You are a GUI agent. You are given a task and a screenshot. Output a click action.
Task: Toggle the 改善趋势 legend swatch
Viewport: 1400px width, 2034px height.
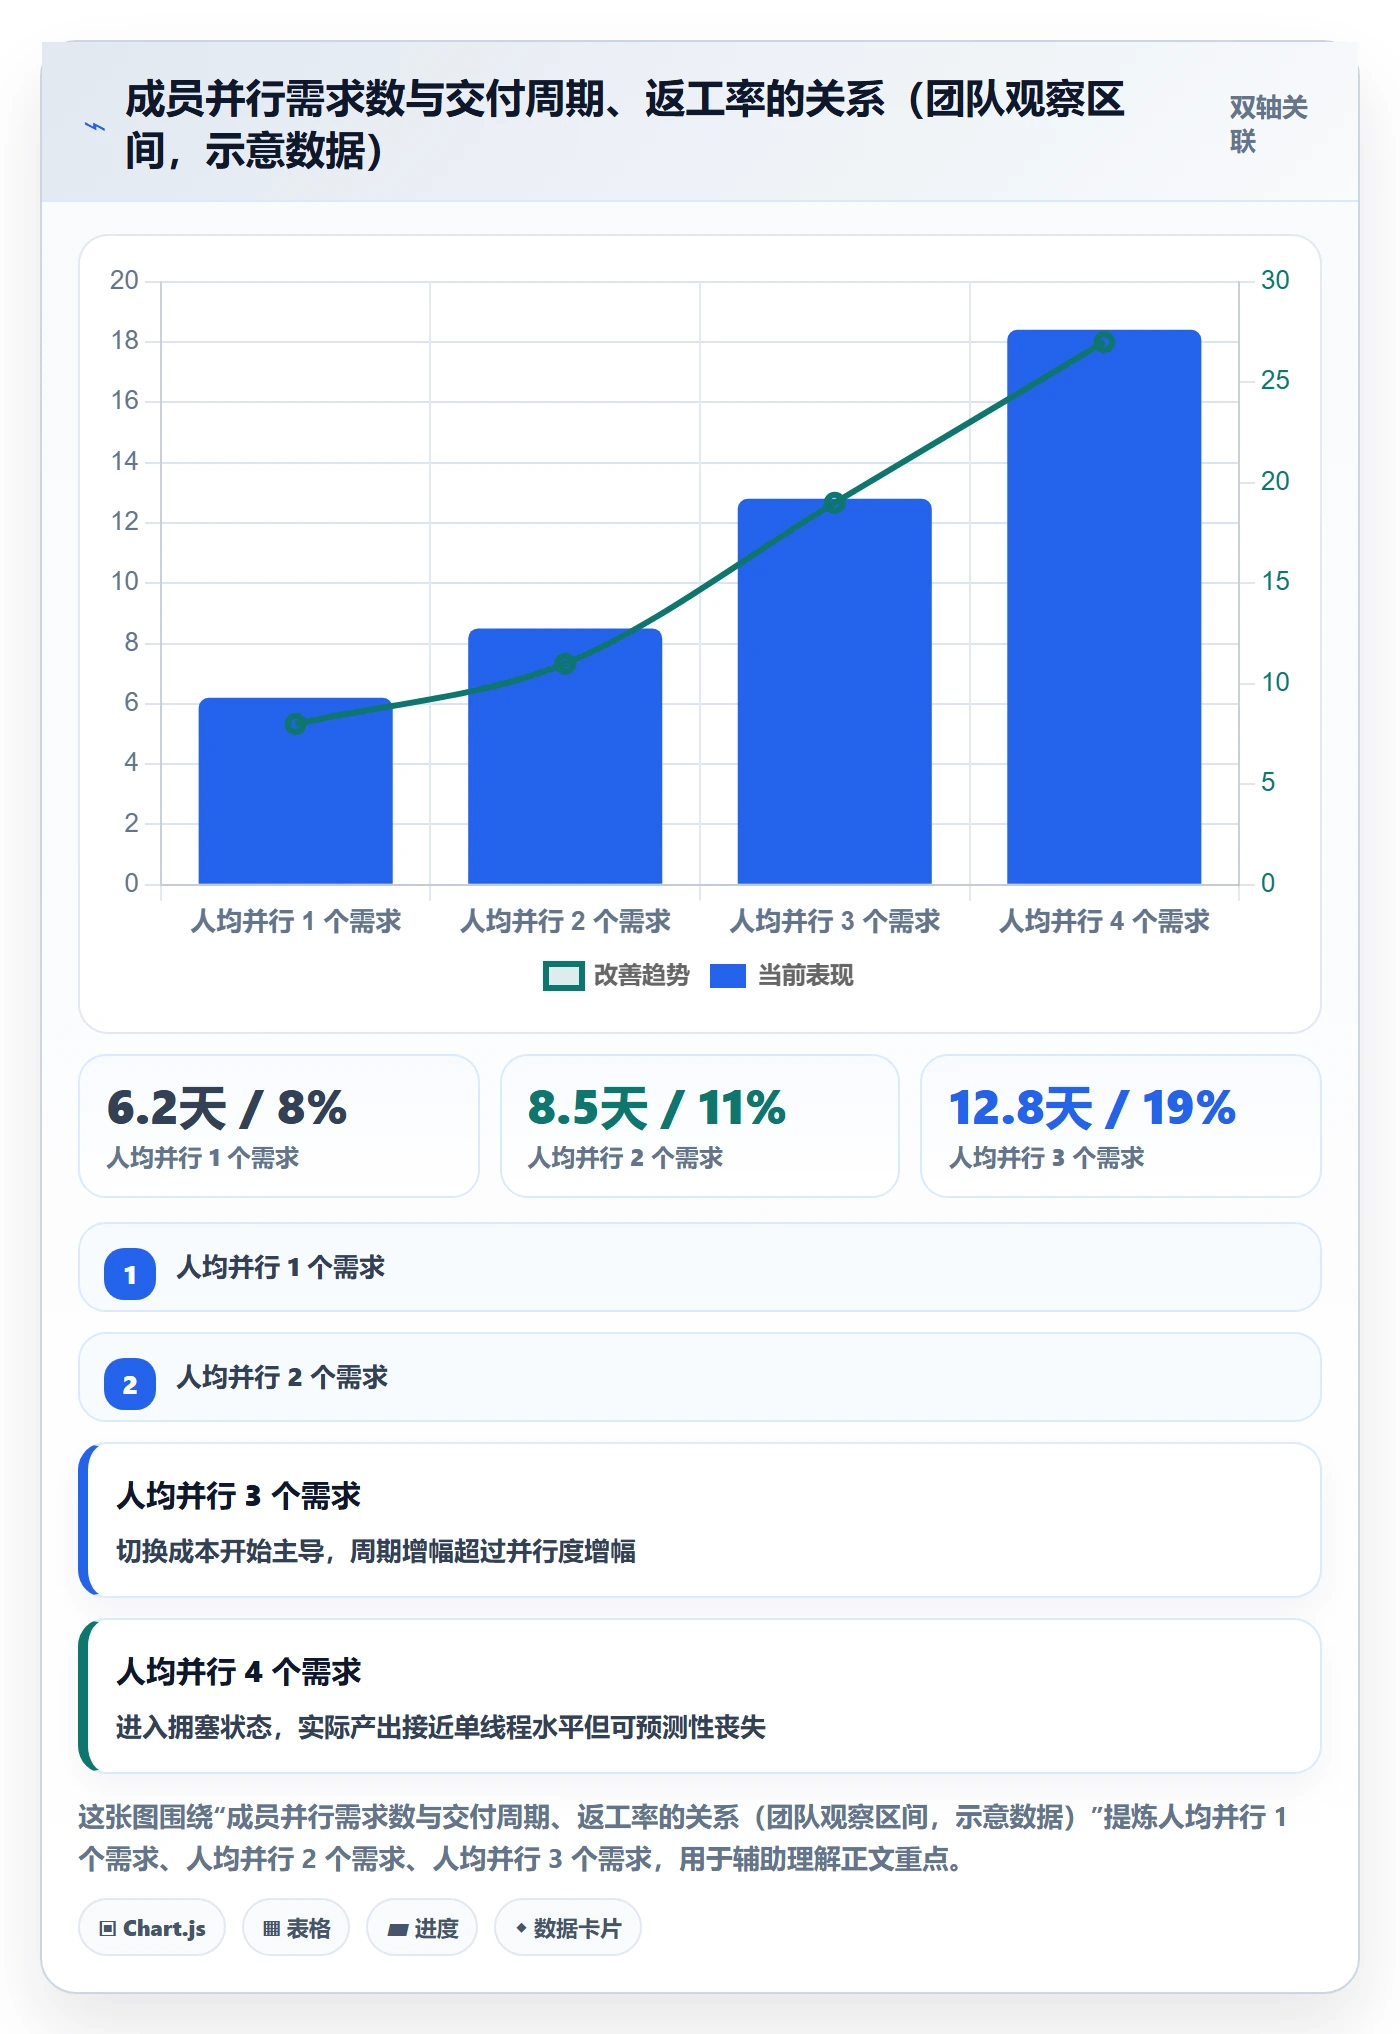[x=563, y=976]
